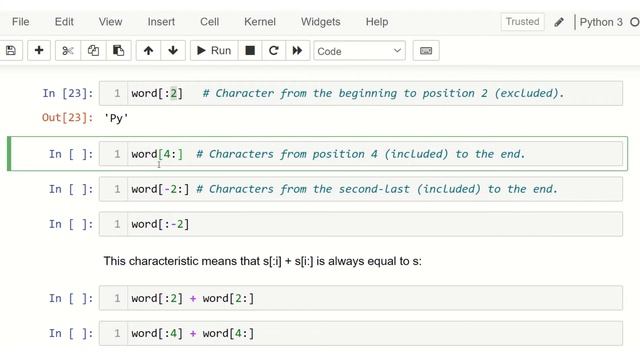This screenshot has width=640, height=360.
Task: Click the In [ ]: prompt of word[:-2] cell
Action: click(71, 224)
